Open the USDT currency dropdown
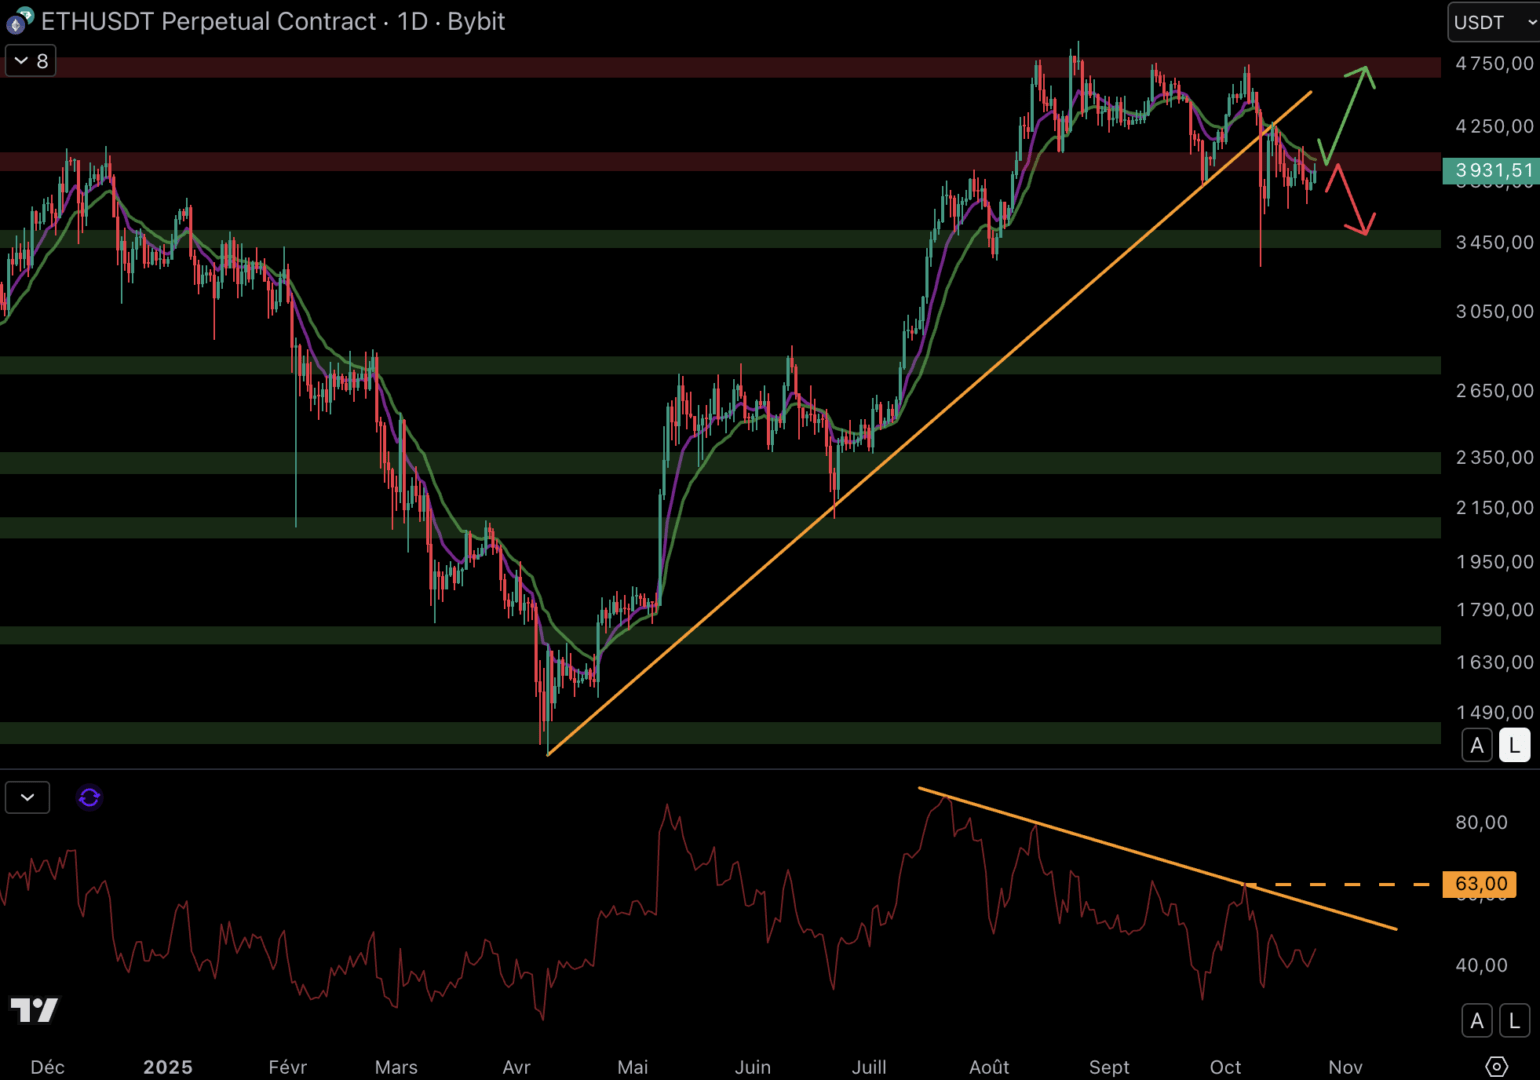 click(1492, 22)
